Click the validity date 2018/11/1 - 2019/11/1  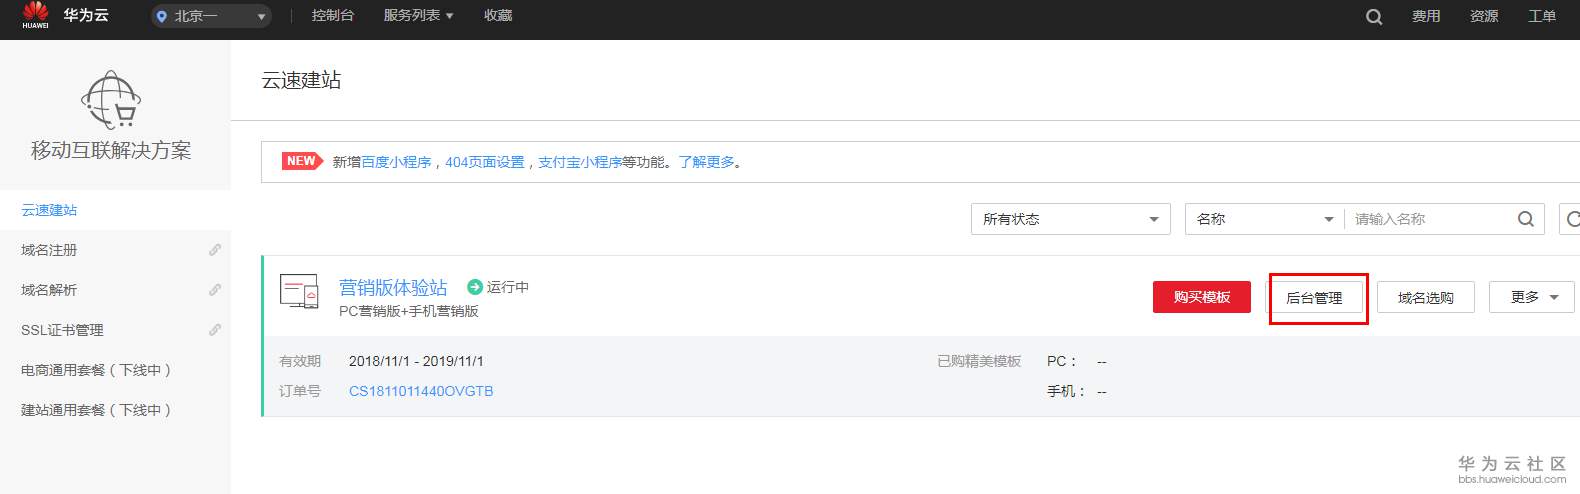click(416, 361)
